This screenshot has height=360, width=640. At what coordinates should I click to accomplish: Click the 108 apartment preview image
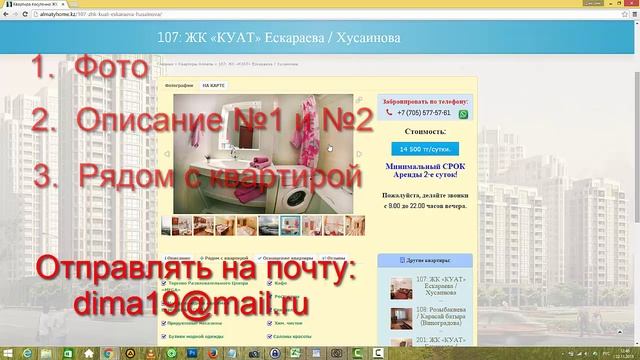401,318
